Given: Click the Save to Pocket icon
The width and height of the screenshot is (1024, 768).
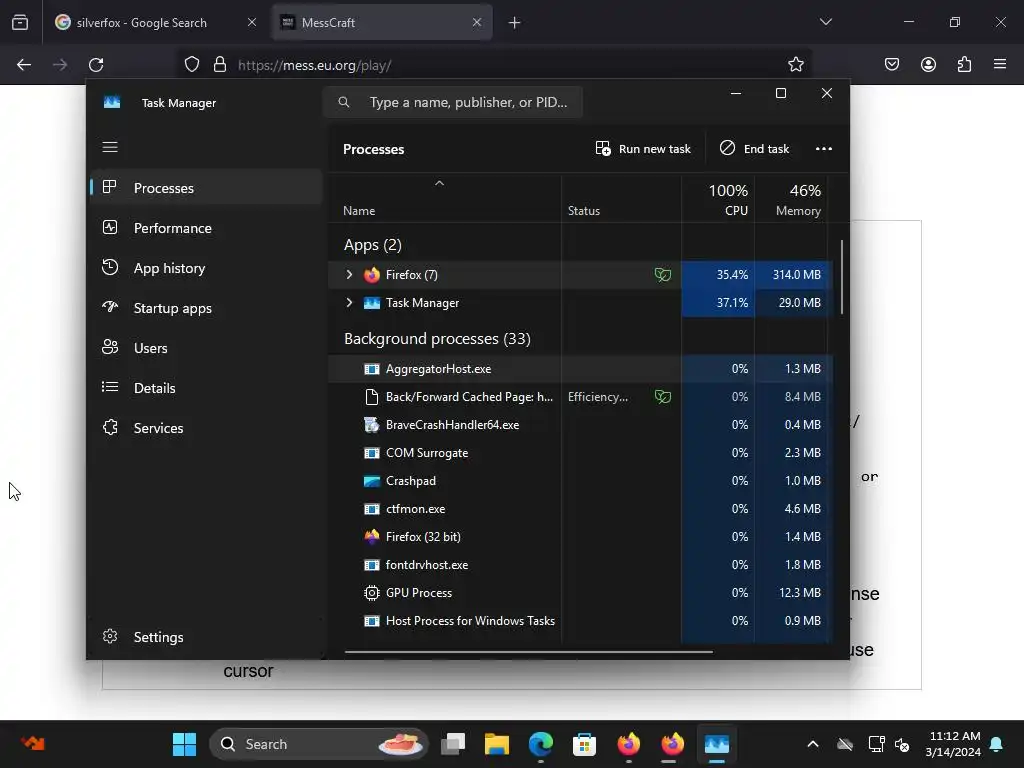Looking at the screenshot, I should [x=892, y=64].
